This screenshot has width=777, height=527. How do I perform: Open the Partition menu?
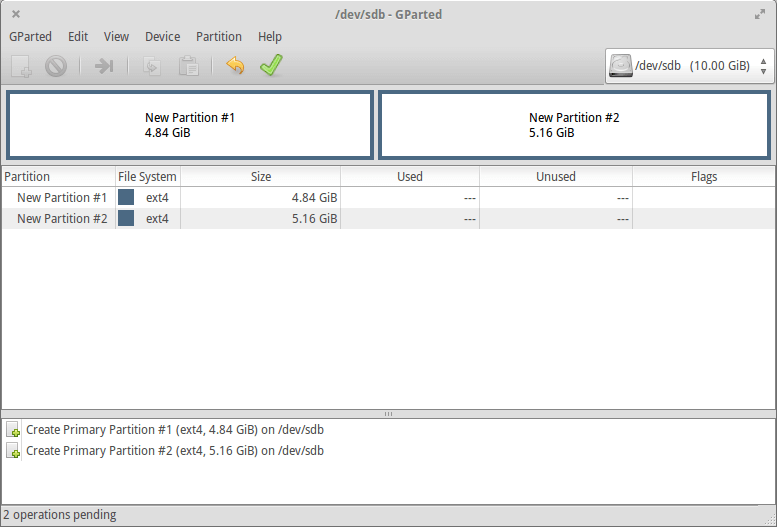(x=218, y=37)
